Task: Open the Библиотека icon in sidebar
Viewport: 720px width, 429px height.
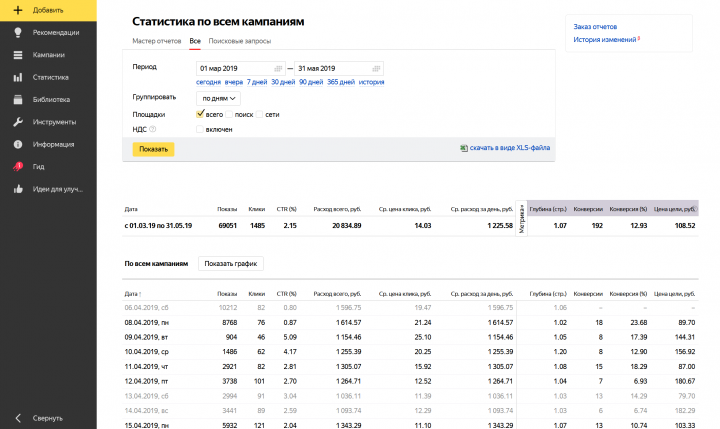Action: tap(18, 99)
